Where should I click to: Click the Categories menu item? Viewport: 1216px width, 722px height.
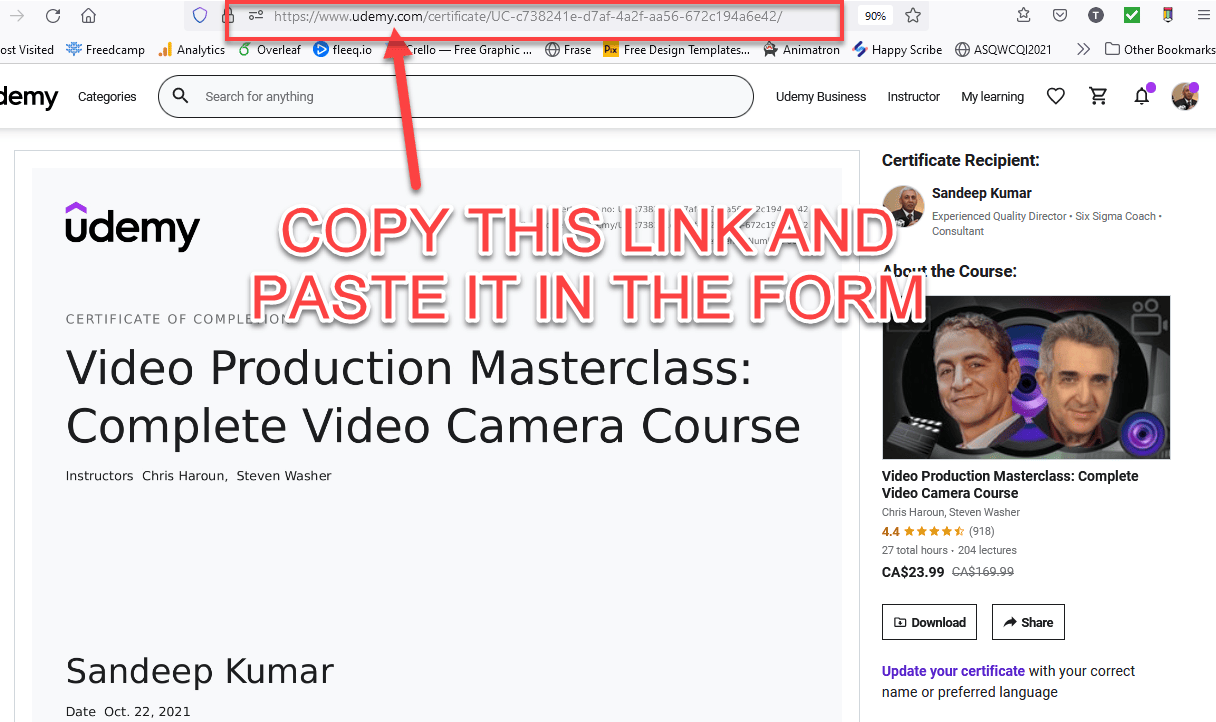(x=107, y=96)
